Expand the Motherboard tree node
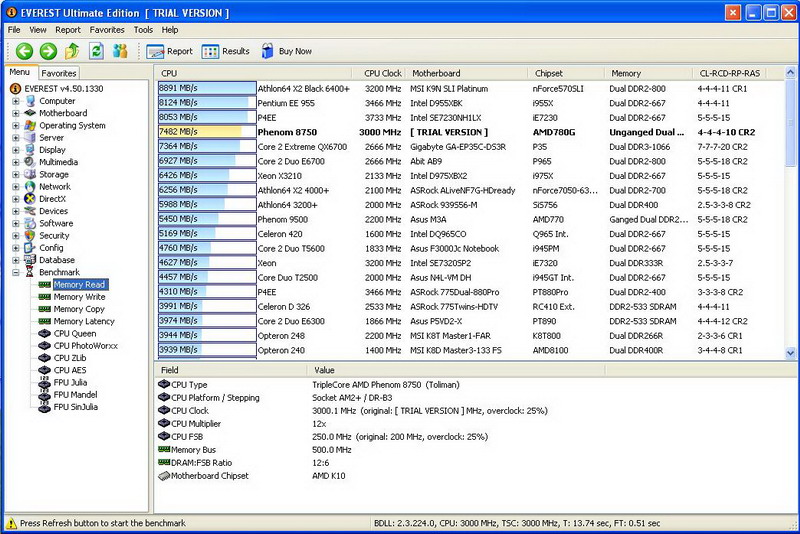The height and width of the screenshot is (534, 800). 16,113
